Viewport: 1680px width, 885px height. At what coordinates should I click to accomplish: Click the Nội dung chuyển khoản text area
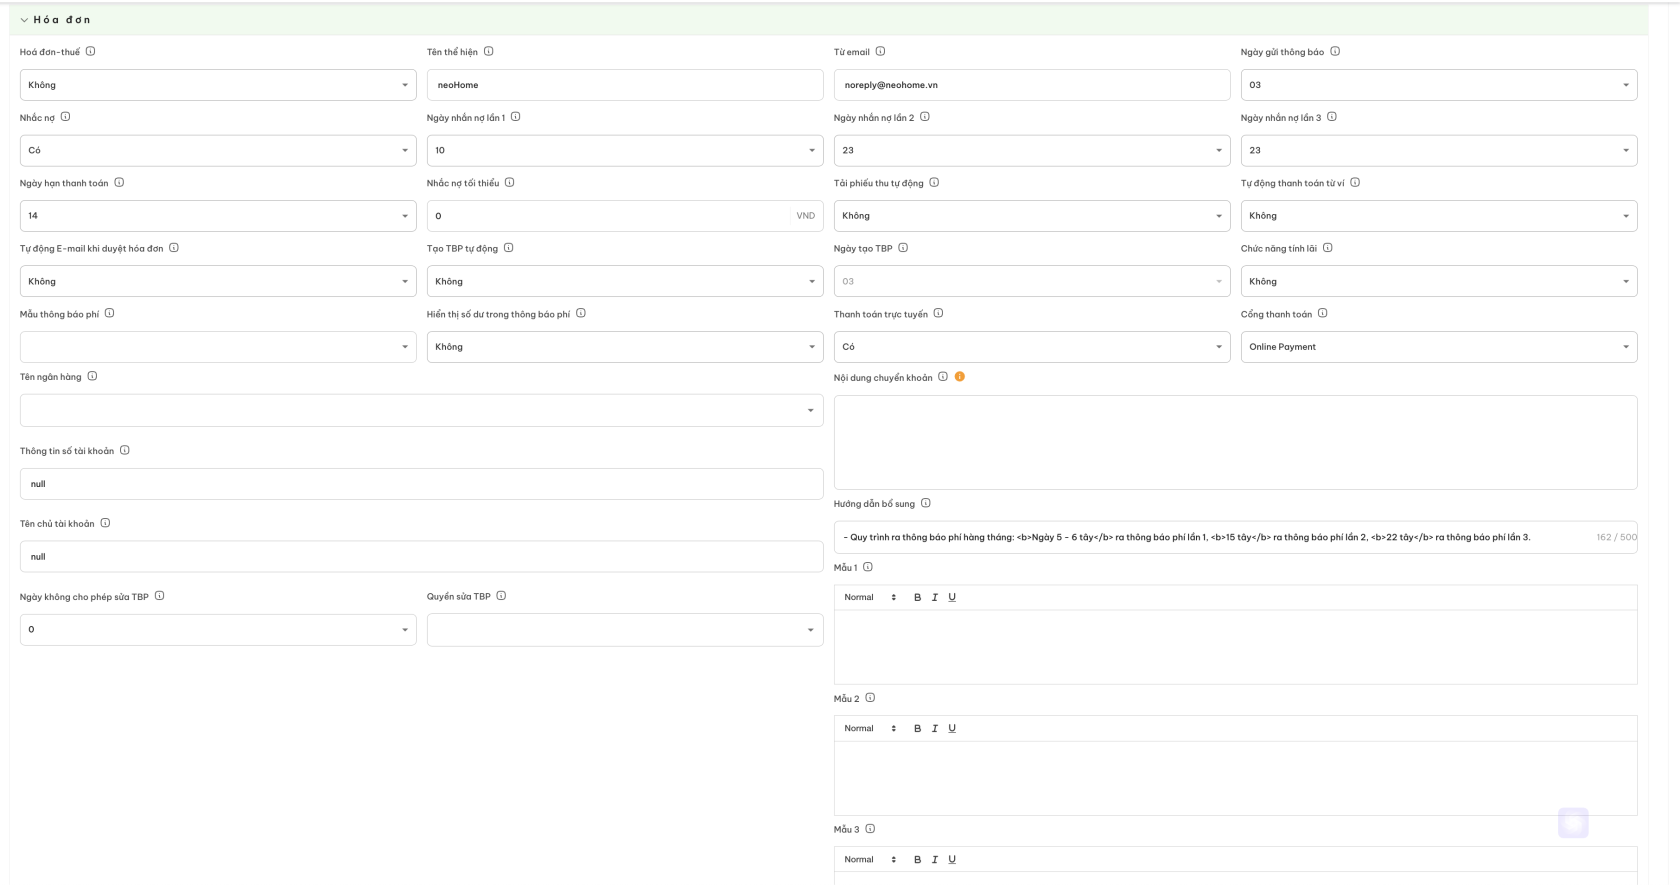(1236, 442)
